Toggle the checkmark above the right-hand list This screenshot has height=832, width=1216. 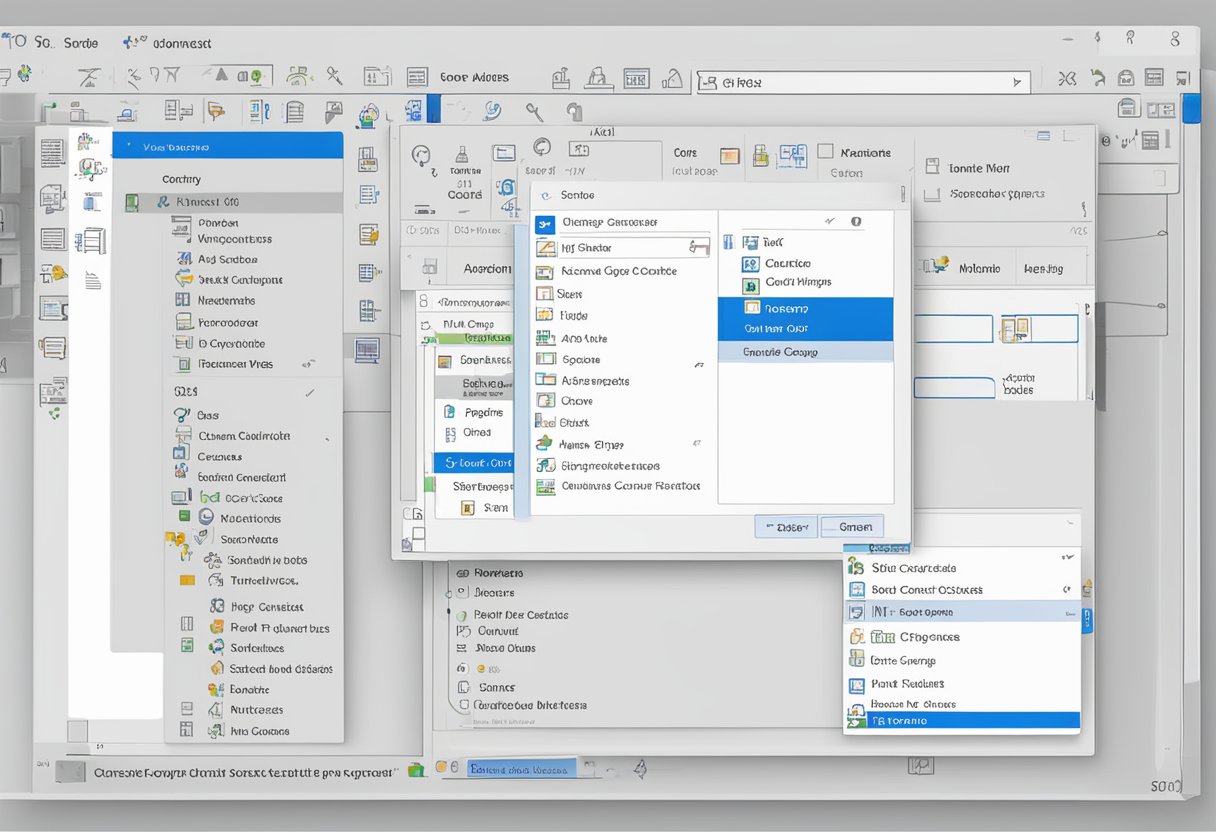[x=830, y=220]
